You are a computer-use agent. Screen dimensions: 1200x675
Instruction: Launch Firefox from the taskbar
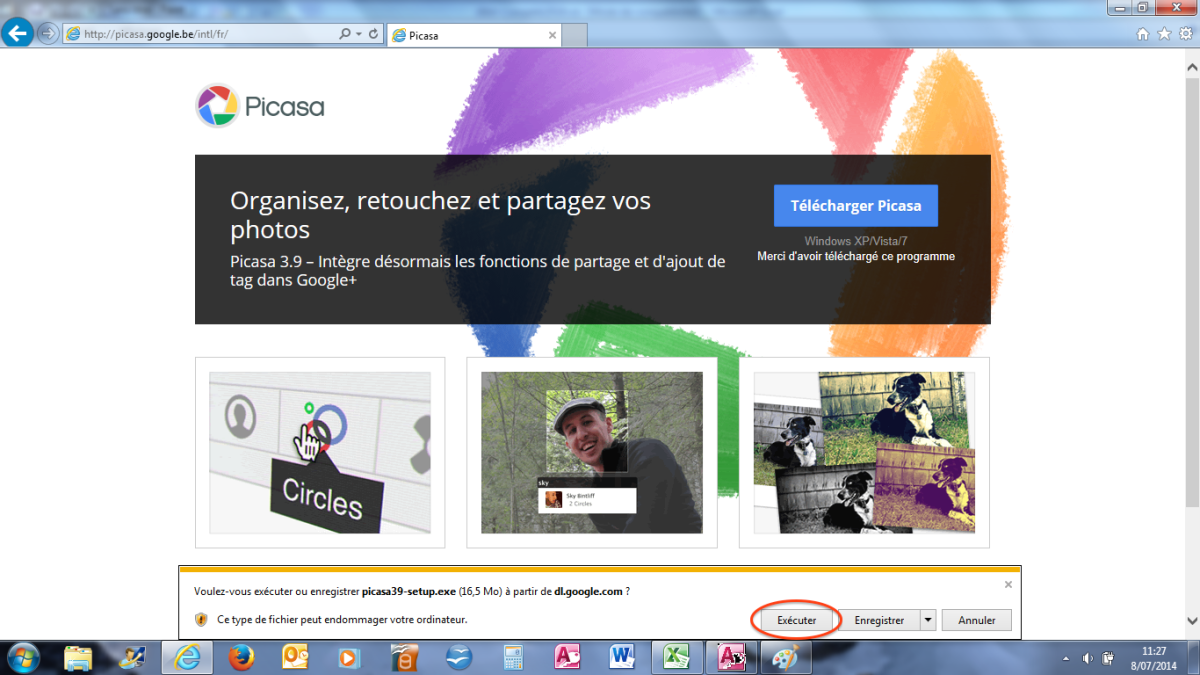[x=241, y=657]
